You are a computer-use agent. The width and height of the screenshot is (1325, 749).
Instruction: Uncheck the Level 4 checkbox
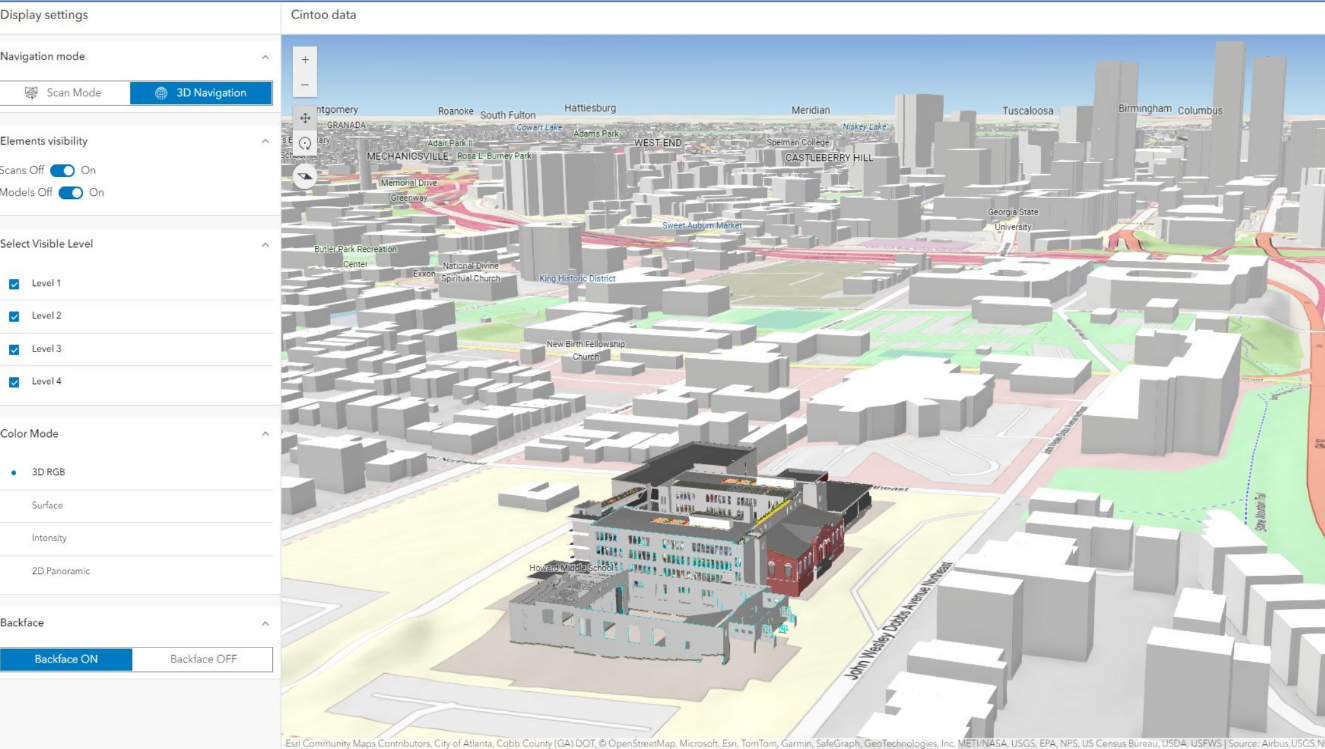[14, 382]
